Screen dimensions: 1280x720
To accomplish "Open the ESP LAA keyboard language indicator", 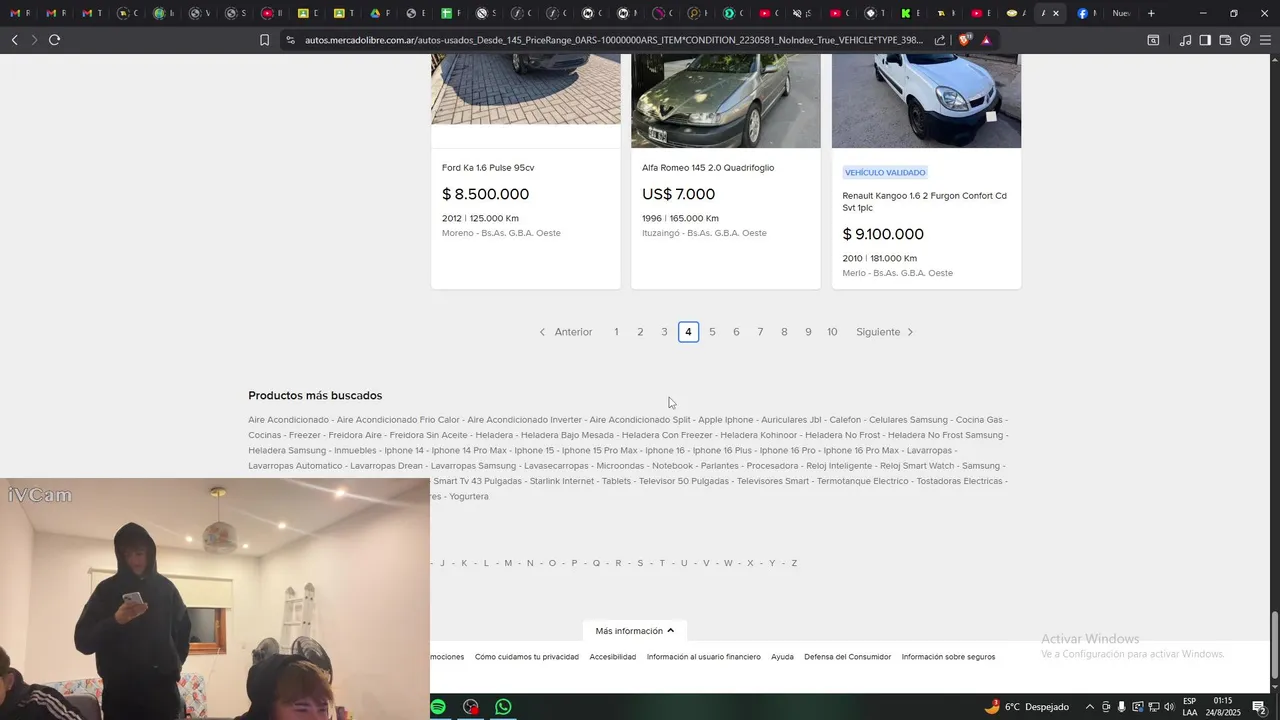I will click(1190, 707).
